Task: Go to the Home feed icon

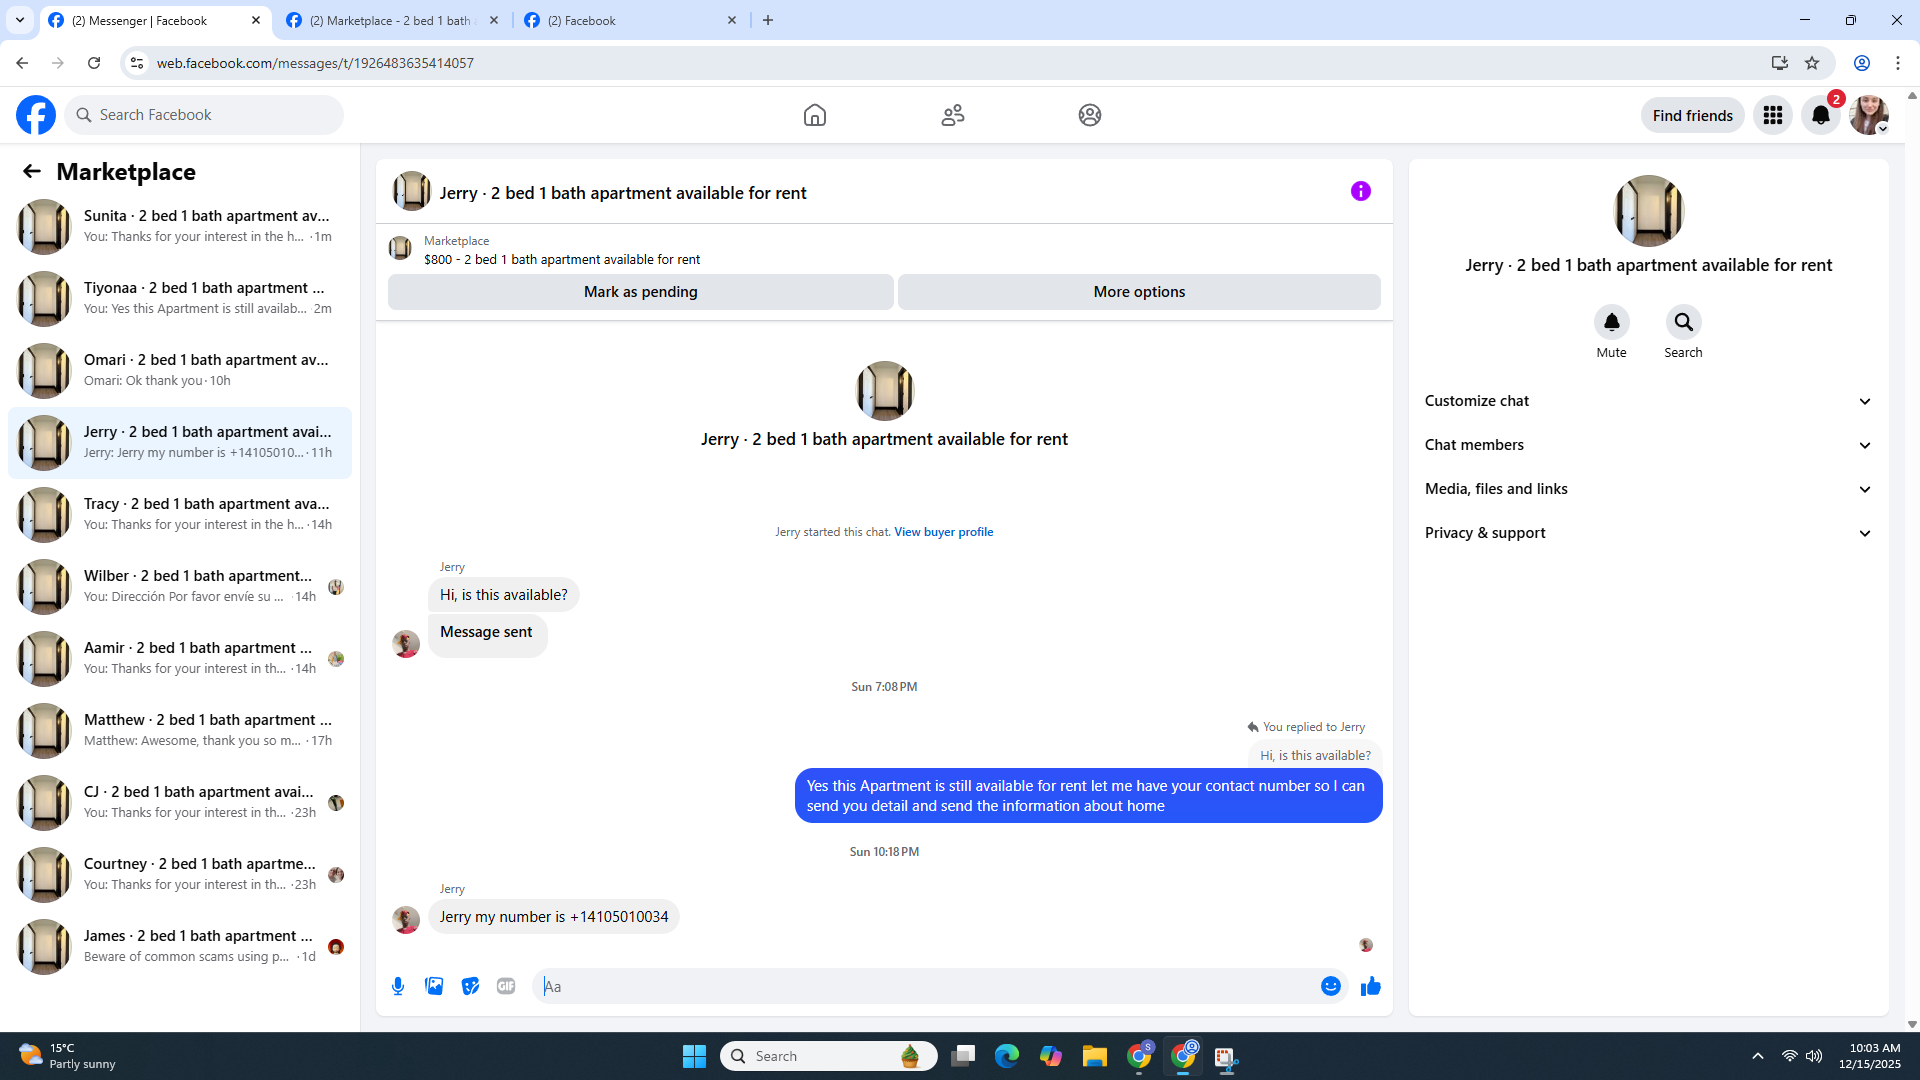Action: pos(815,115)
